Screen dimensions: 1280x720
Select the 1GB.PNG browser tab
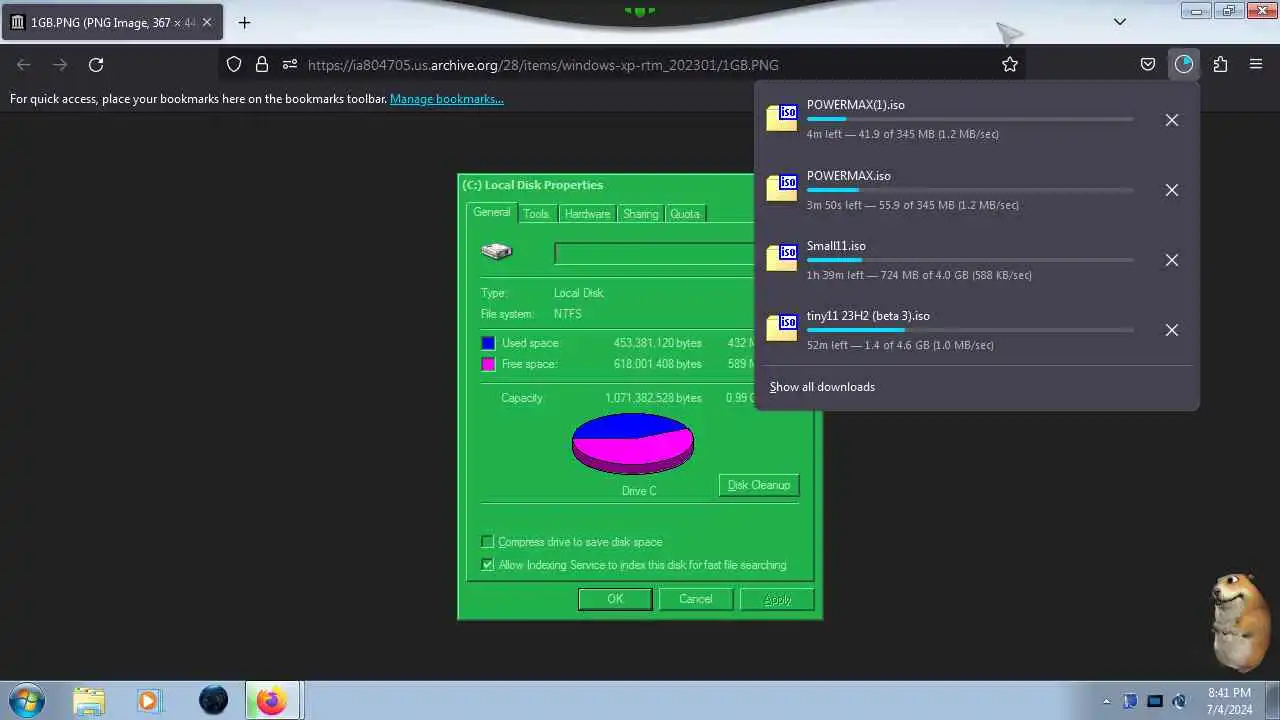112,22
